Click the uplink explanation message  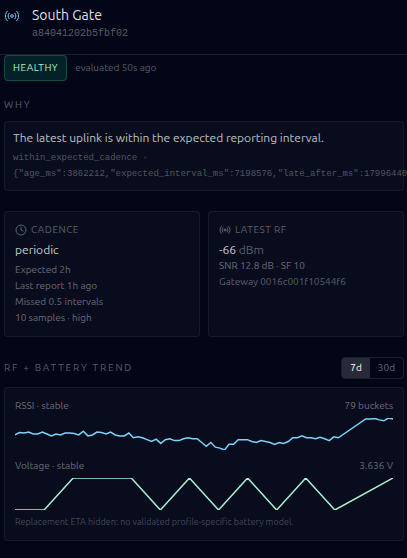(168, 138)
